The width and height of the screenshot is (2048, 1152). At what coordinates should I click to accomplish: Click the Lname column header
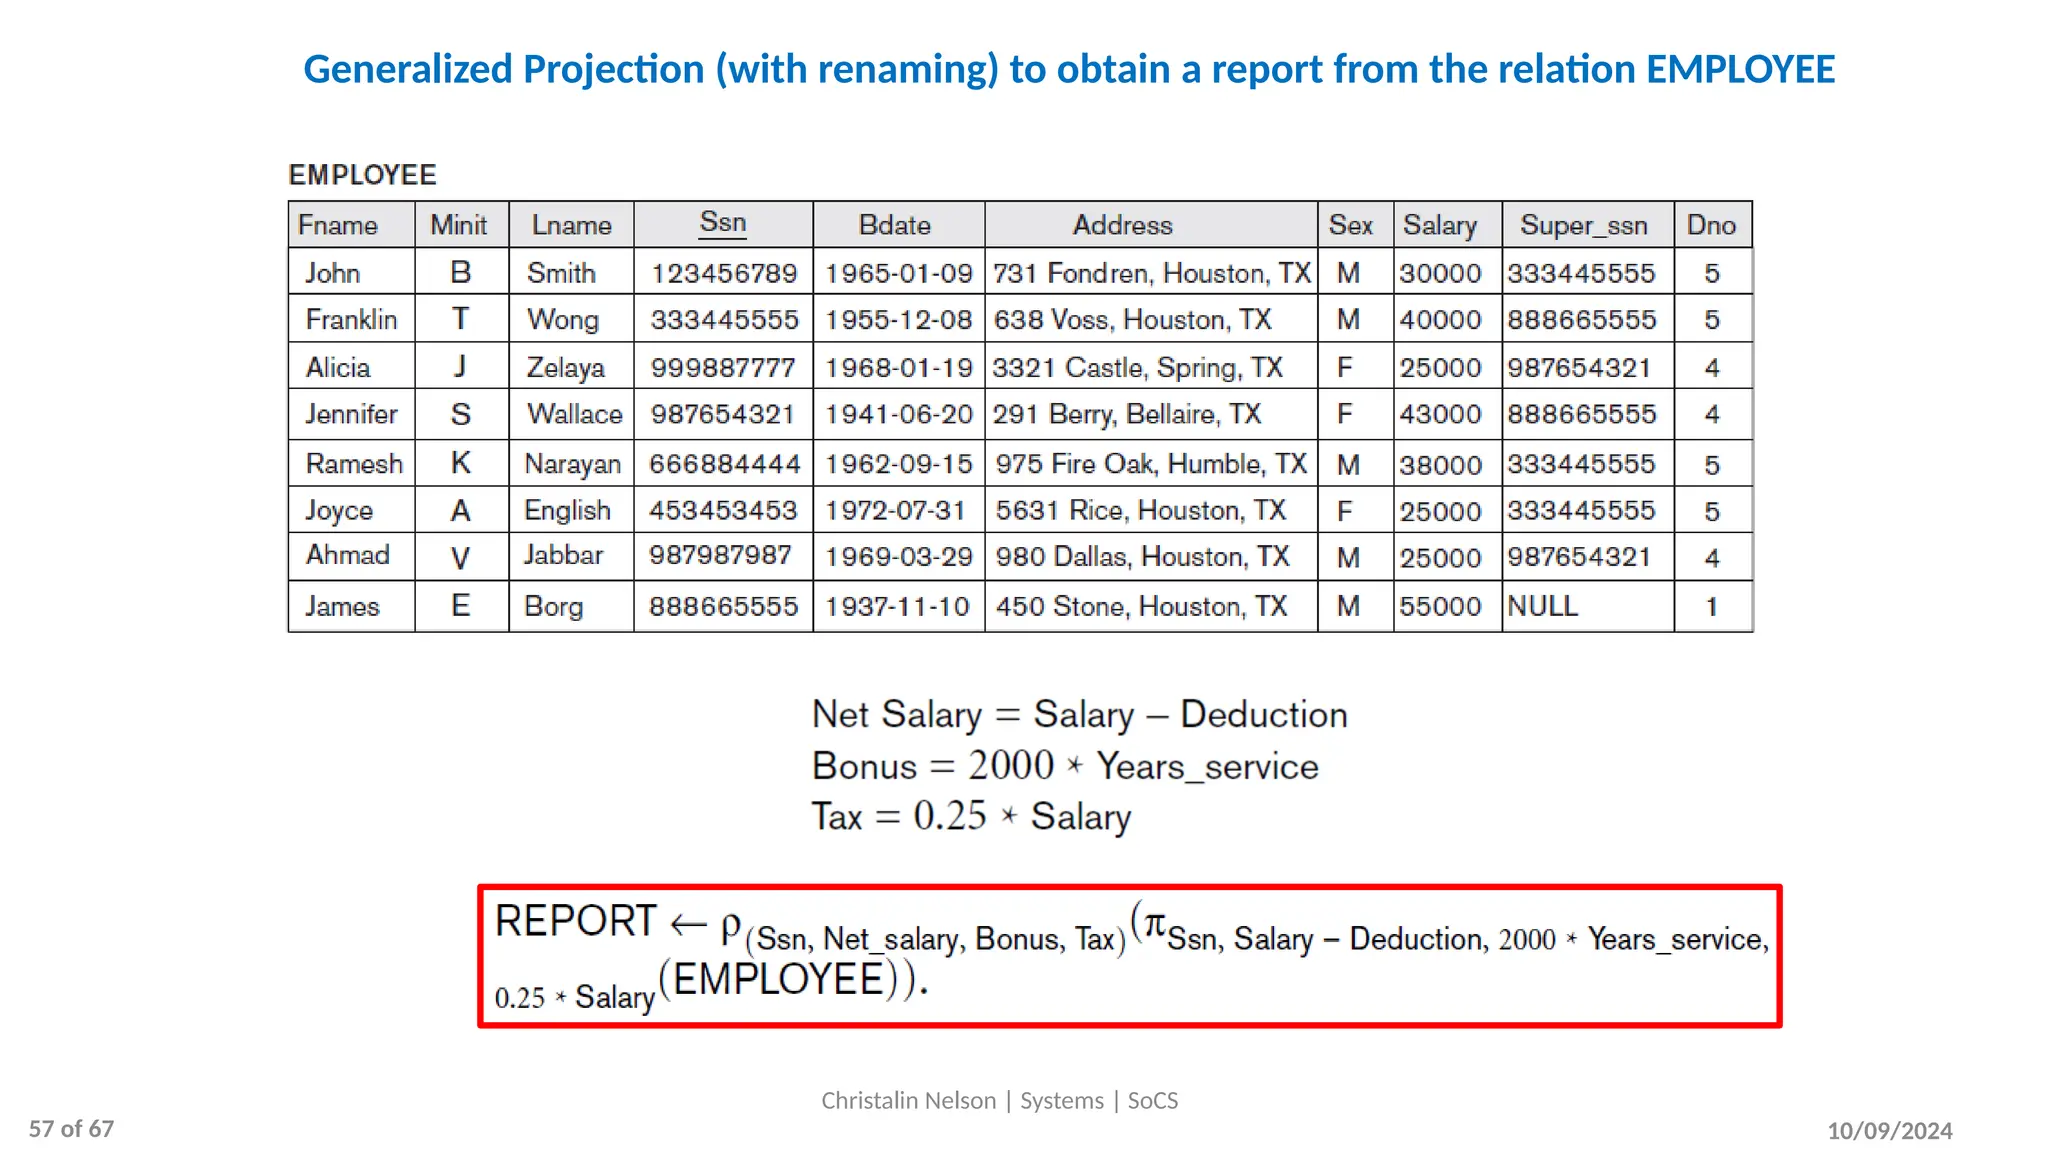pos(571,225)
